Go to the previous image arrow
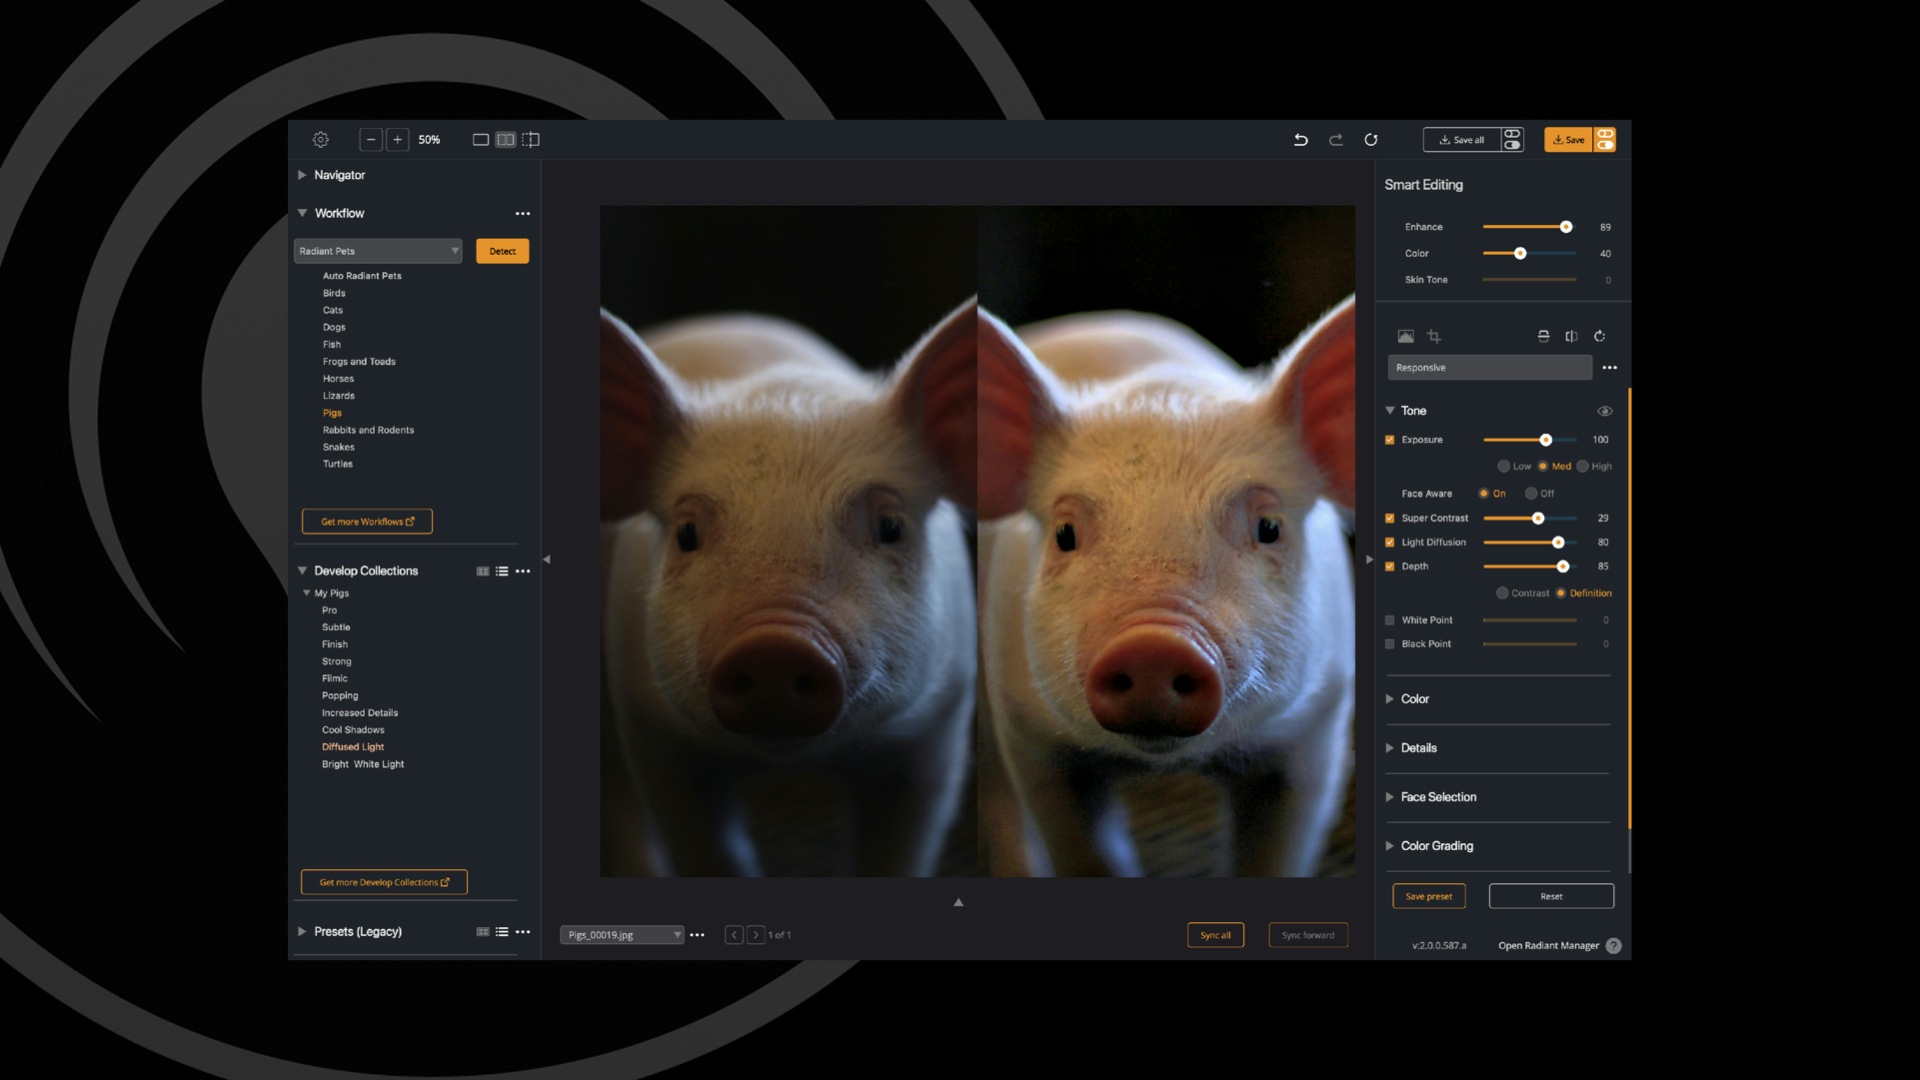 click(x=734, y=935)
